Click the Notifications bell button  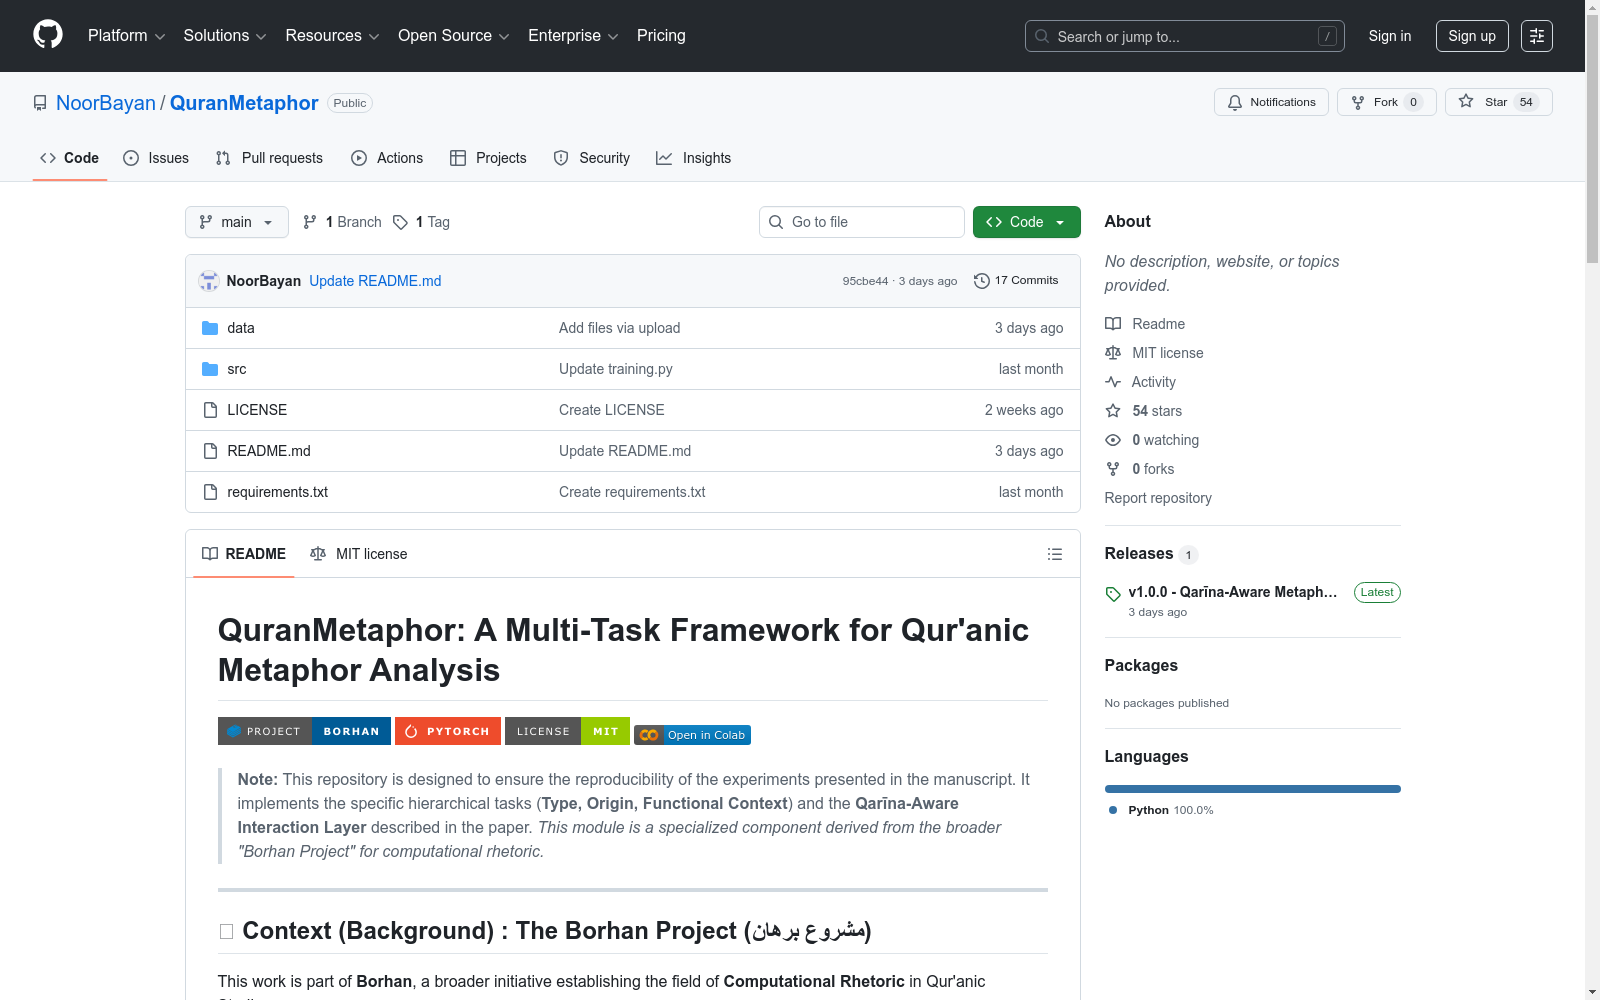(1271, 102)
